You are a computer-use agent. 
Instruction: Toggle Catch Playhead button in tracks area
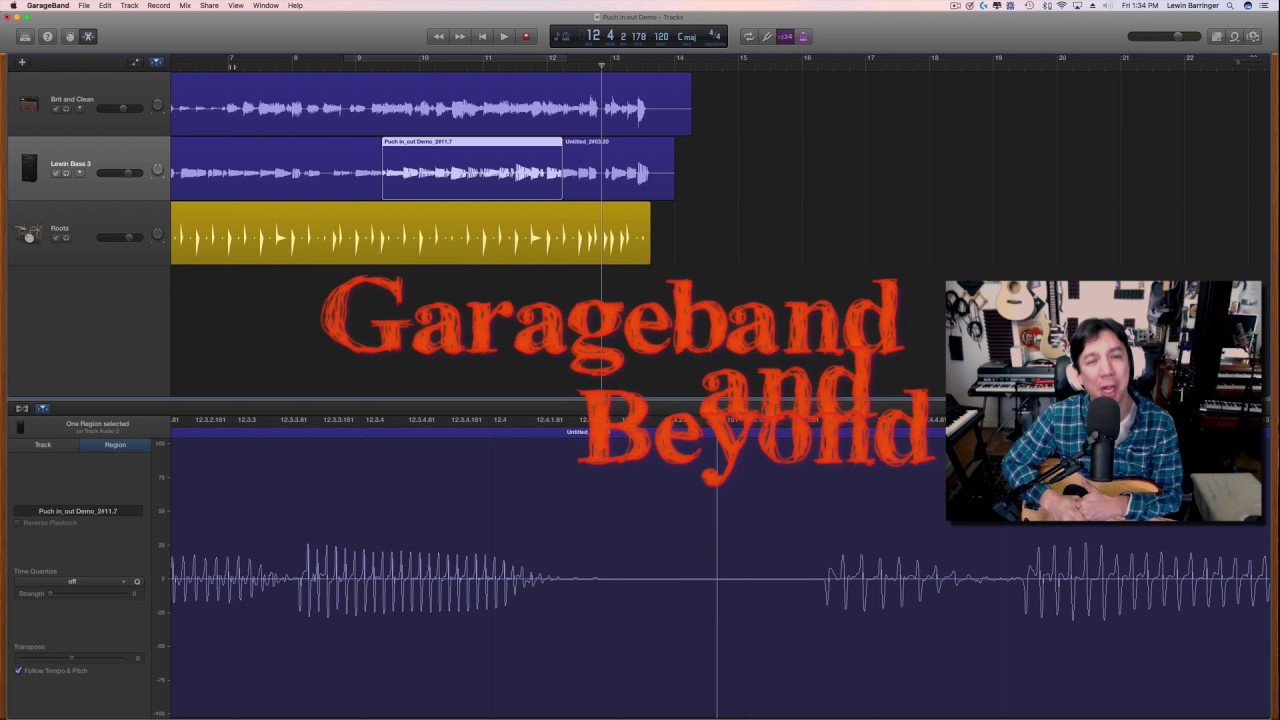point(156,62)
